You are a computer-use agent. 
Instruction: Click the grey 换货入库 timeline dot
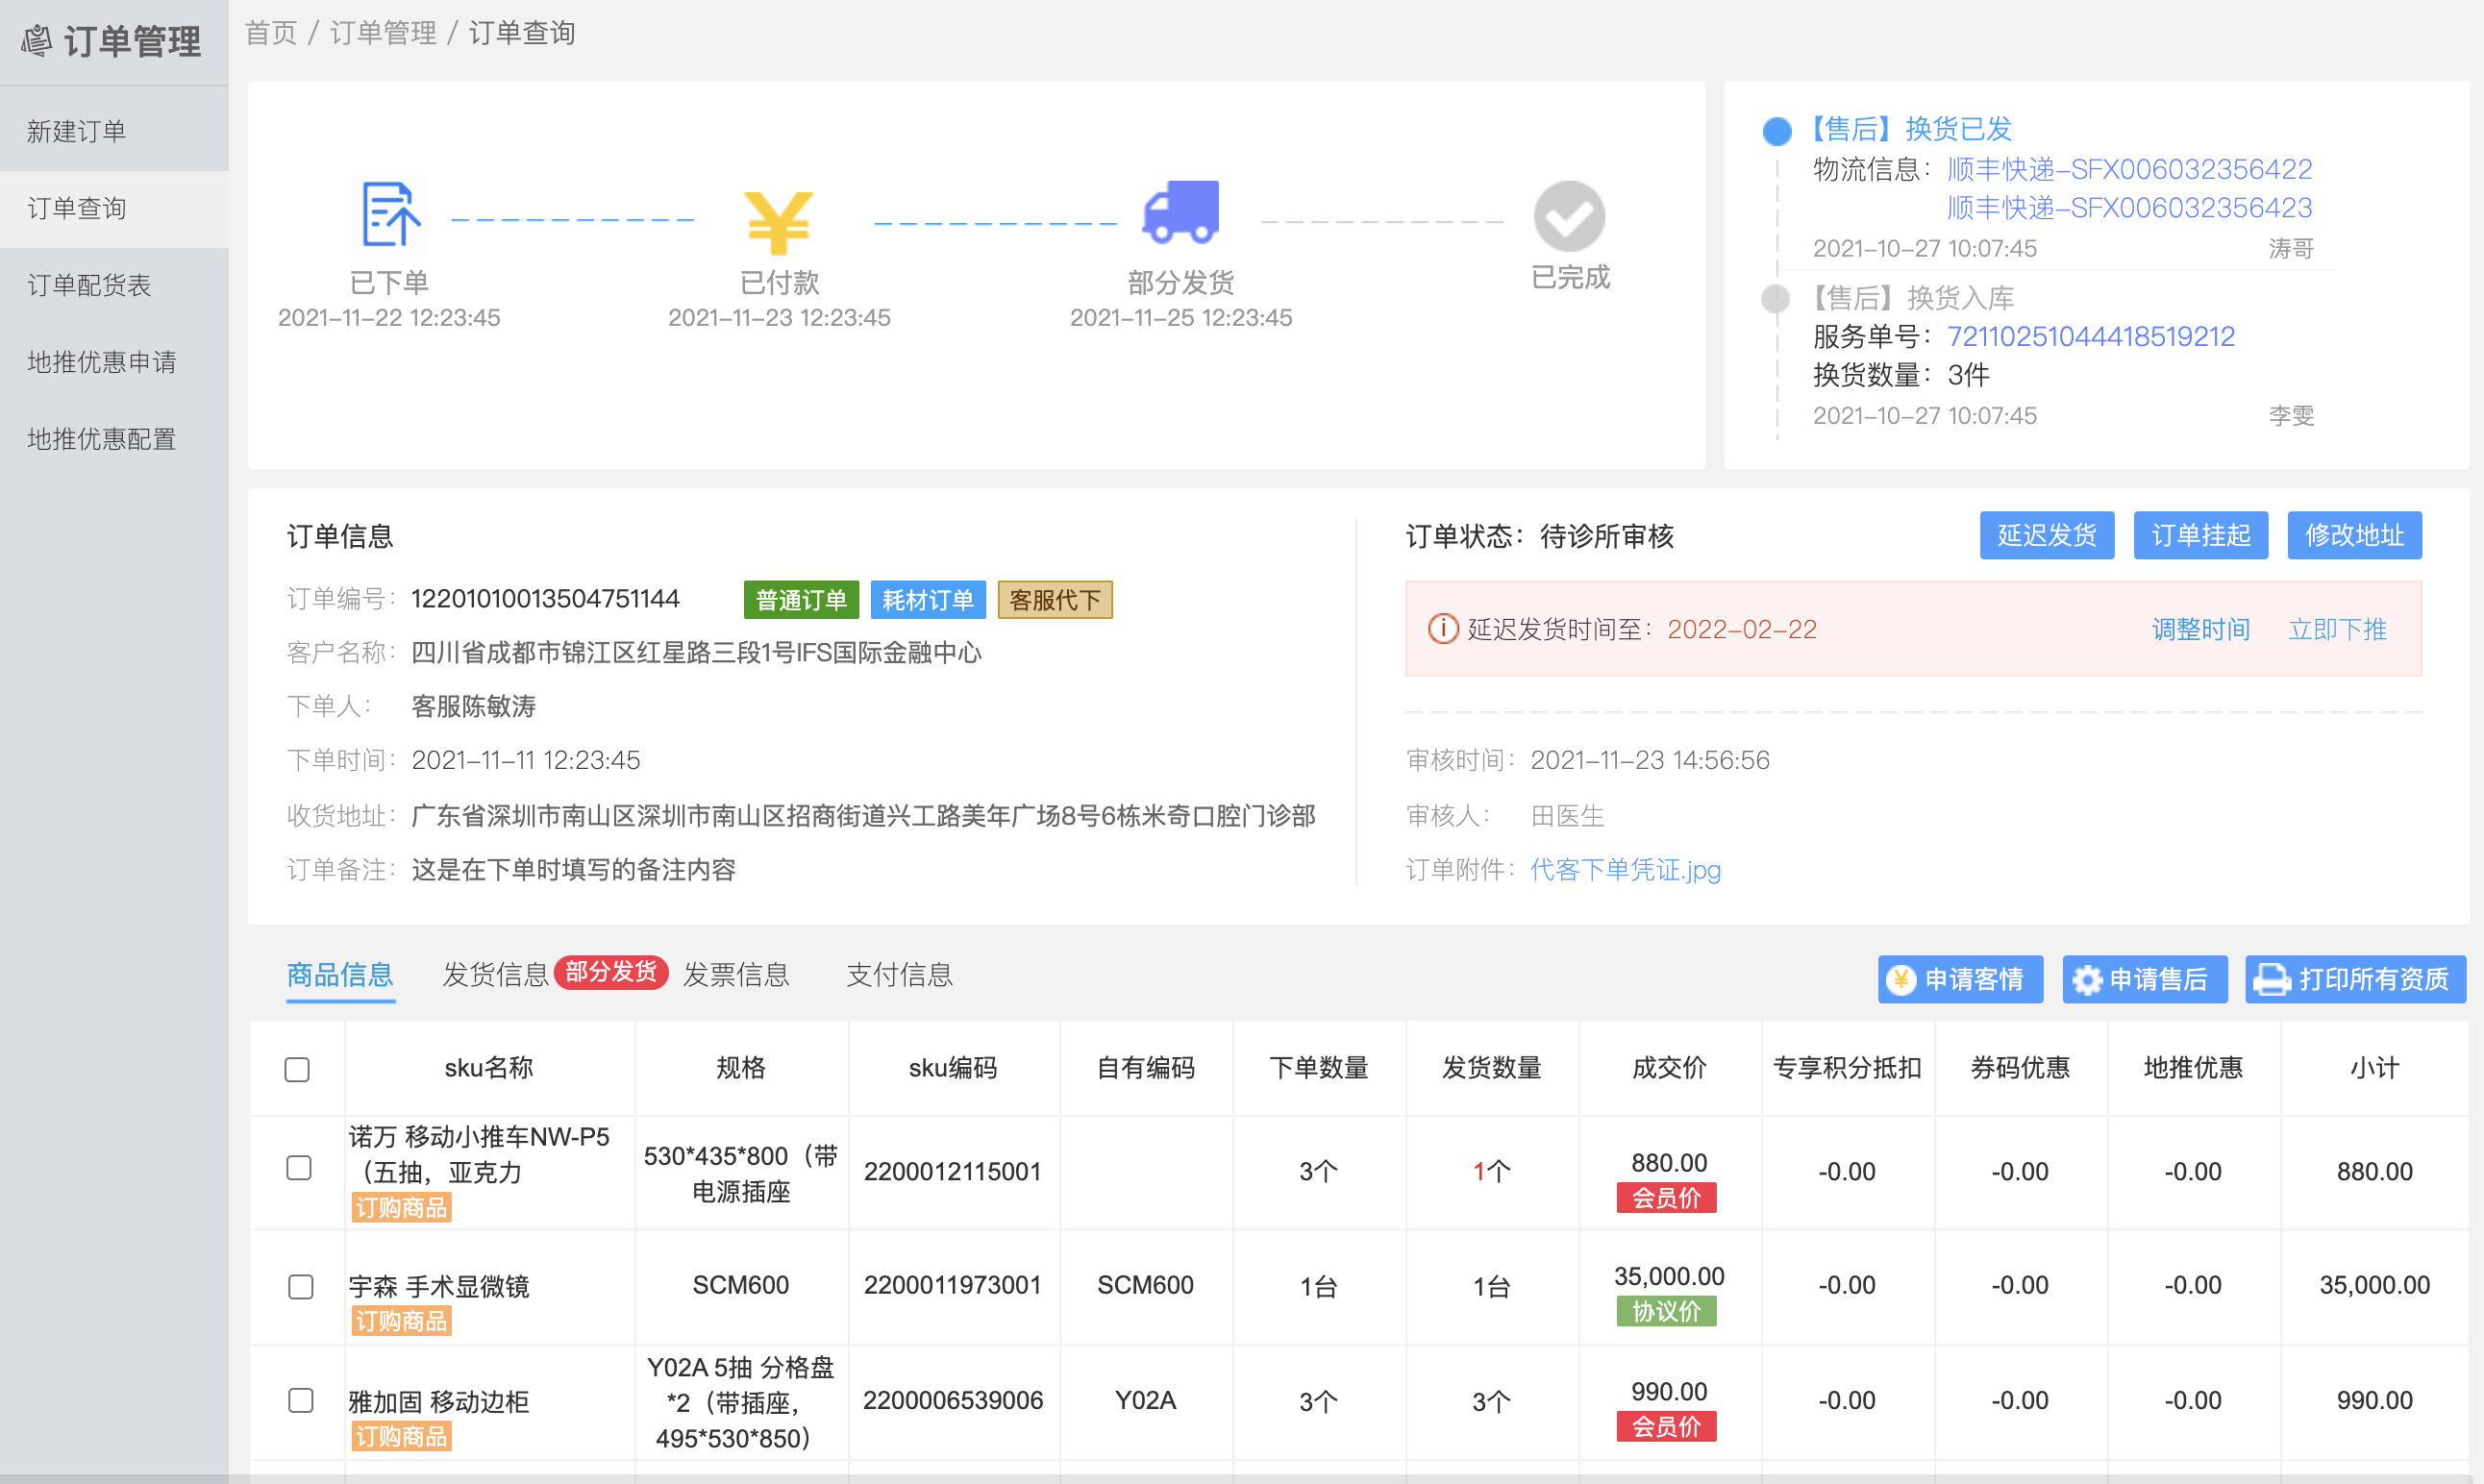[1775, 298]
